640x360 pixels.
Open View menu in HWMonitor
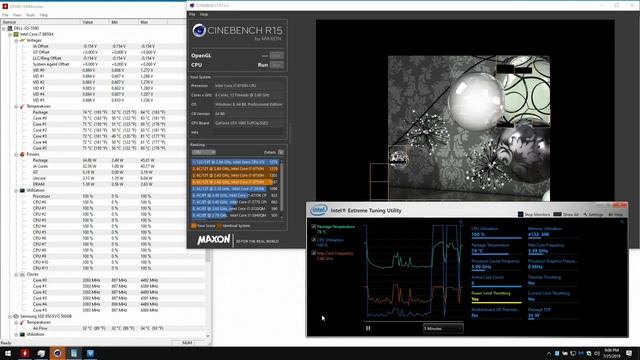coord(17,15)
